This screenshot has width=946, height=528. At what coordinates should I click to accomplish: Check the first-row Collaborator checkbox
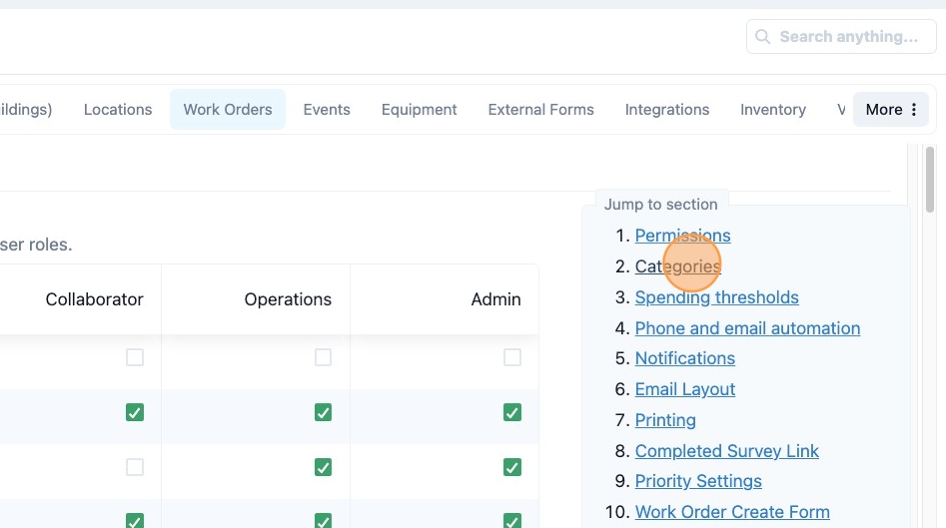tap(135, 357)
